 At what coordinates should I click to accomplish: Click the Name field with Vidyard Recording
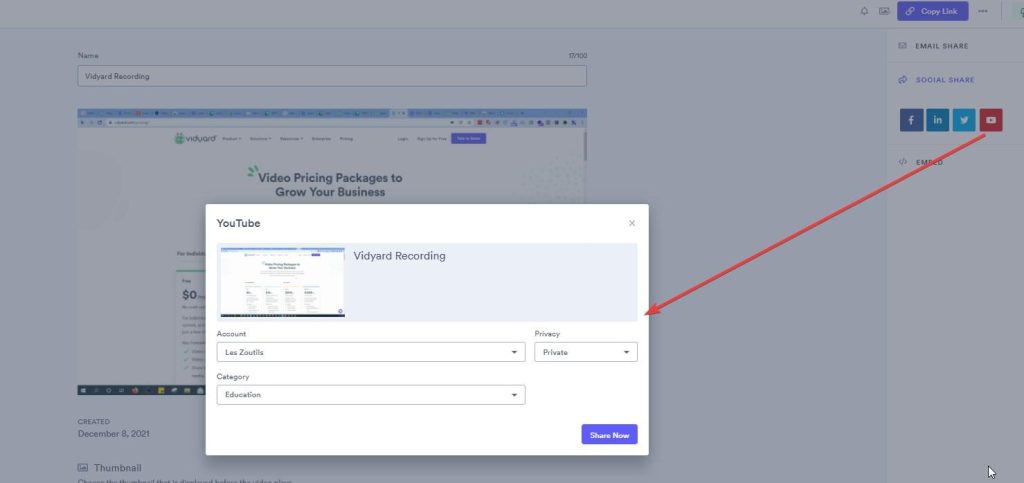pos(332,76)
